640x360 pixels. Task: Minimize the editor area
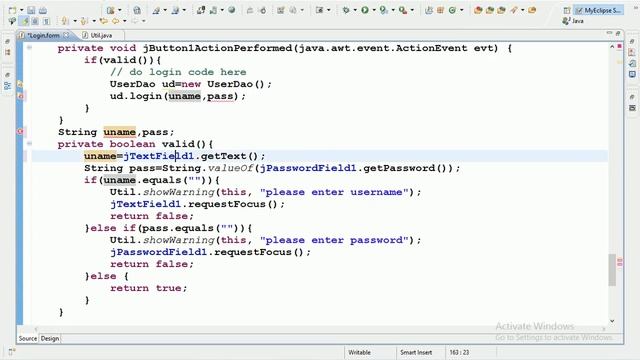tap(609, 33)
